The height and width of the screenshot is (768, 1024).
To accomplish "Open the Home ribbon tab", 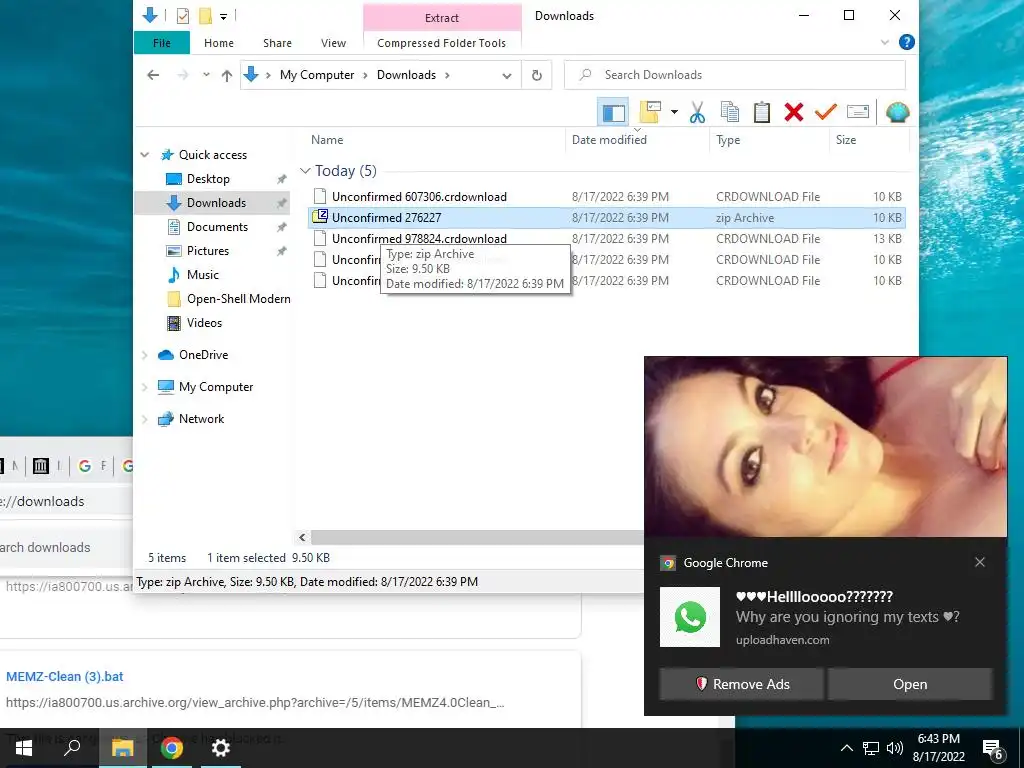I will click(x=219, y=43).
